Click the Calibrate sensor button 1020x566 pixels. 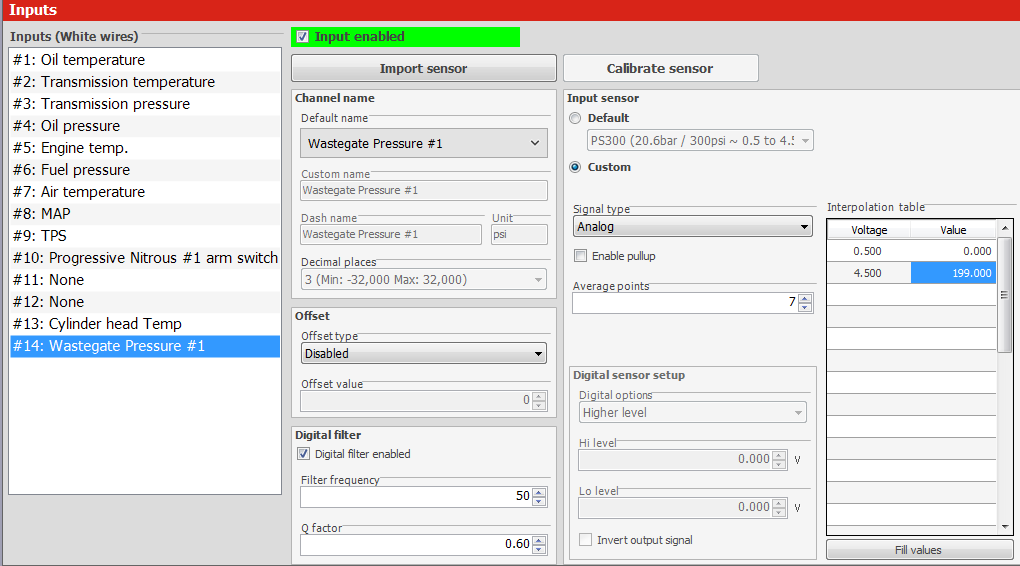pos(660,69)
